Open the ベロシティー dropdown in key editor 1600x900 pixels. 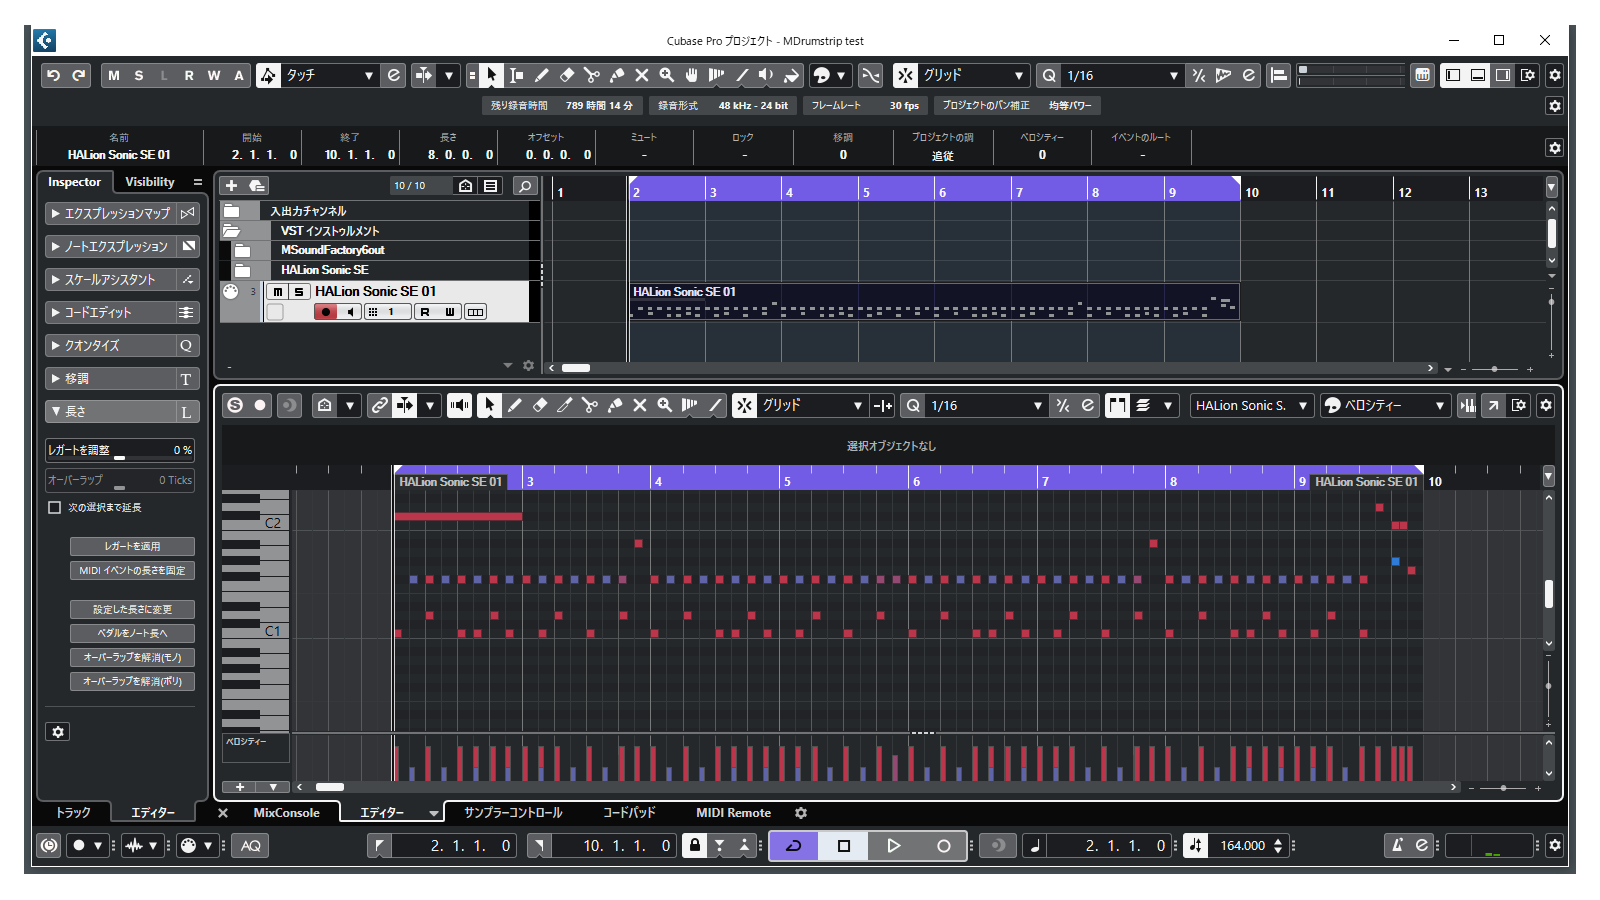(x=1385, y=405)
